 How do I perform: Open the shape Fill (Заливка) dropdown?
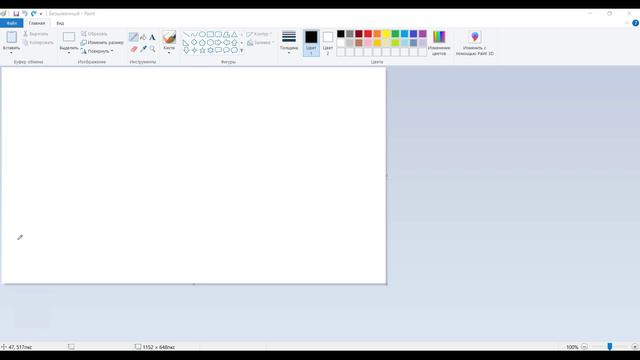pyautogui.click(x=260, y=42)
